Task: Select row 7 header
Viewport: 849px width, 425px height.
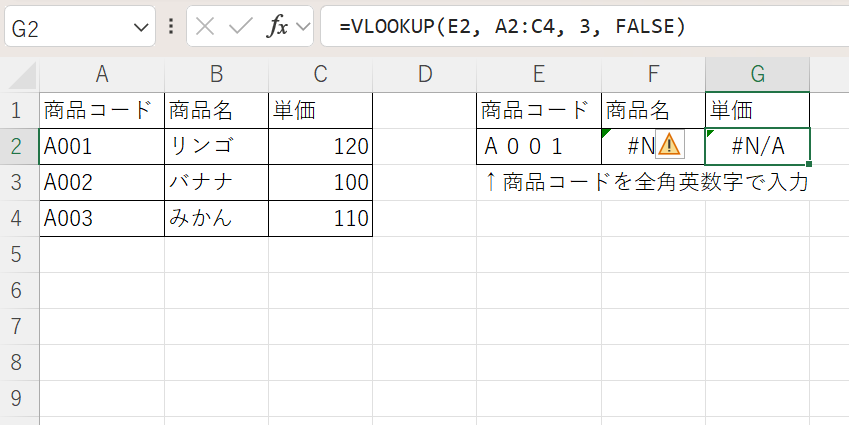Action: tap(19, 326)
